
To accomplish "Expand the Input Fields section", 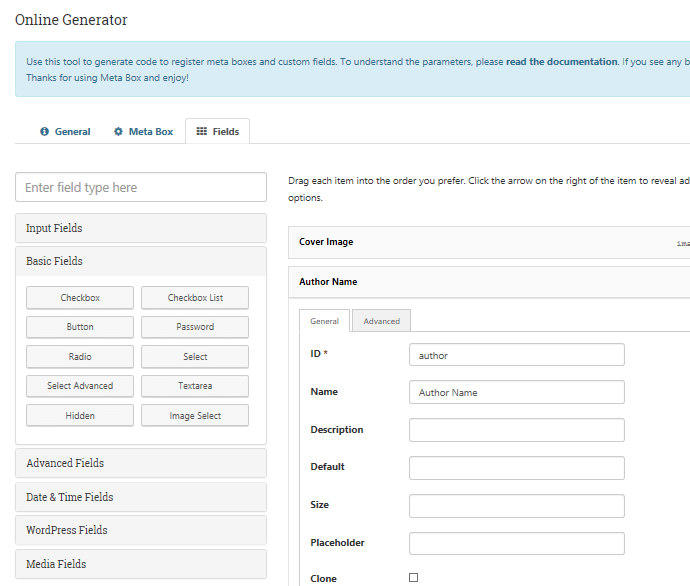I will coord(141,228).
